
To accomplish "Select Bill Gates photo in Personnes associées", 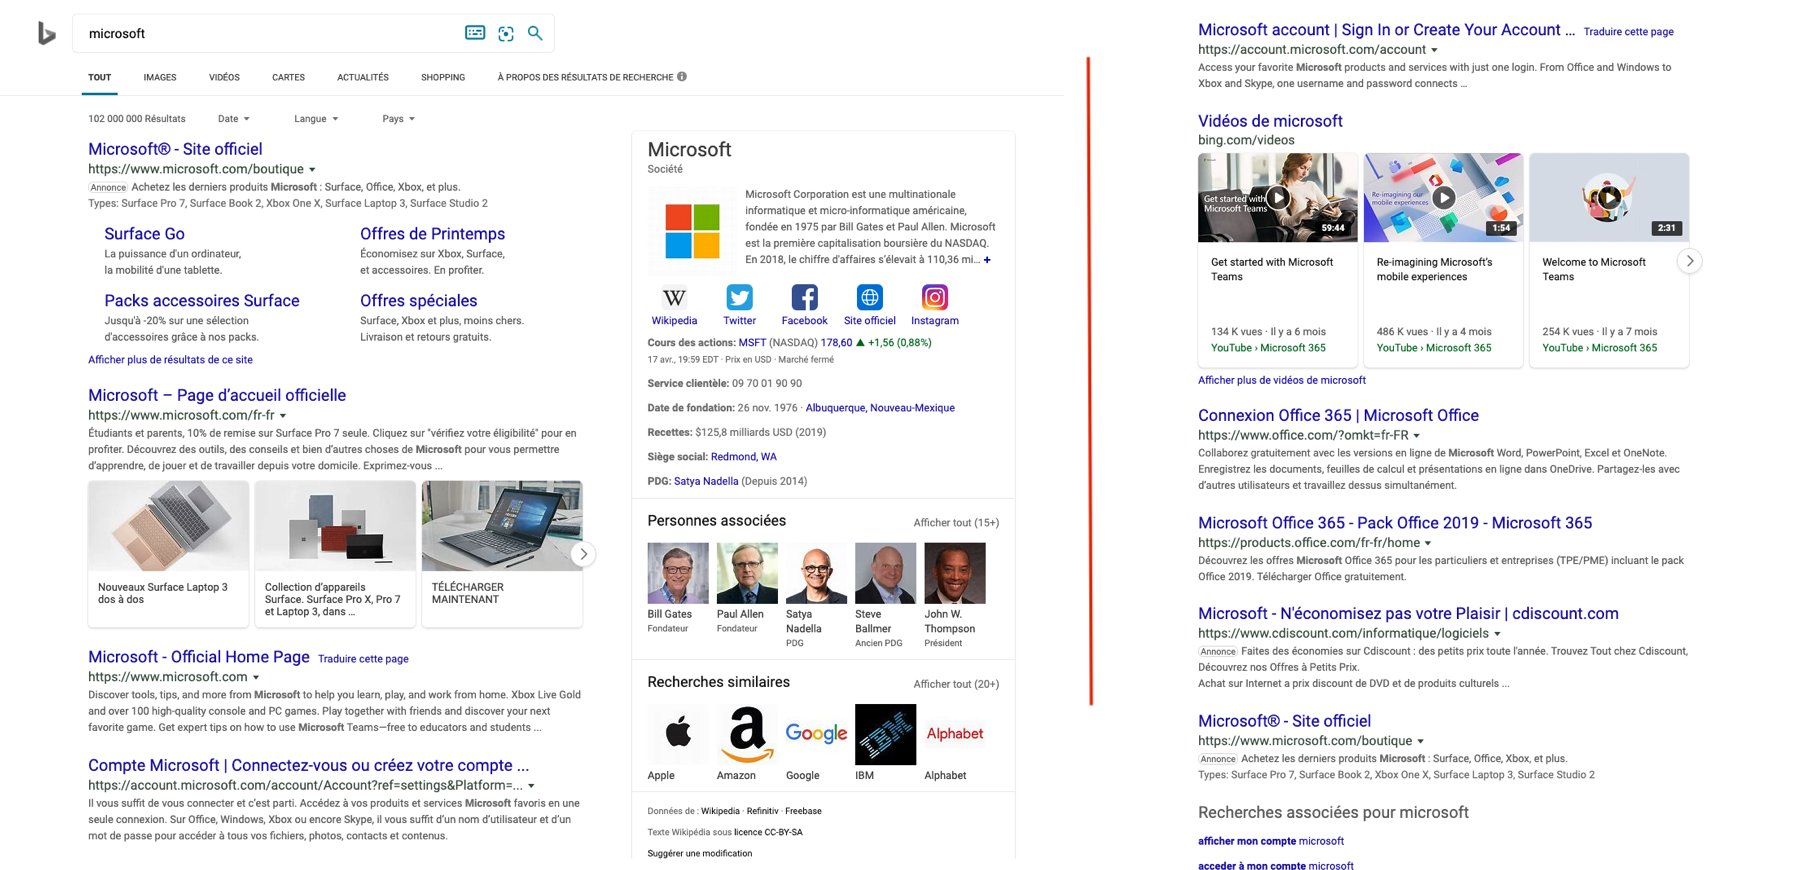I will tap(678, 573).
